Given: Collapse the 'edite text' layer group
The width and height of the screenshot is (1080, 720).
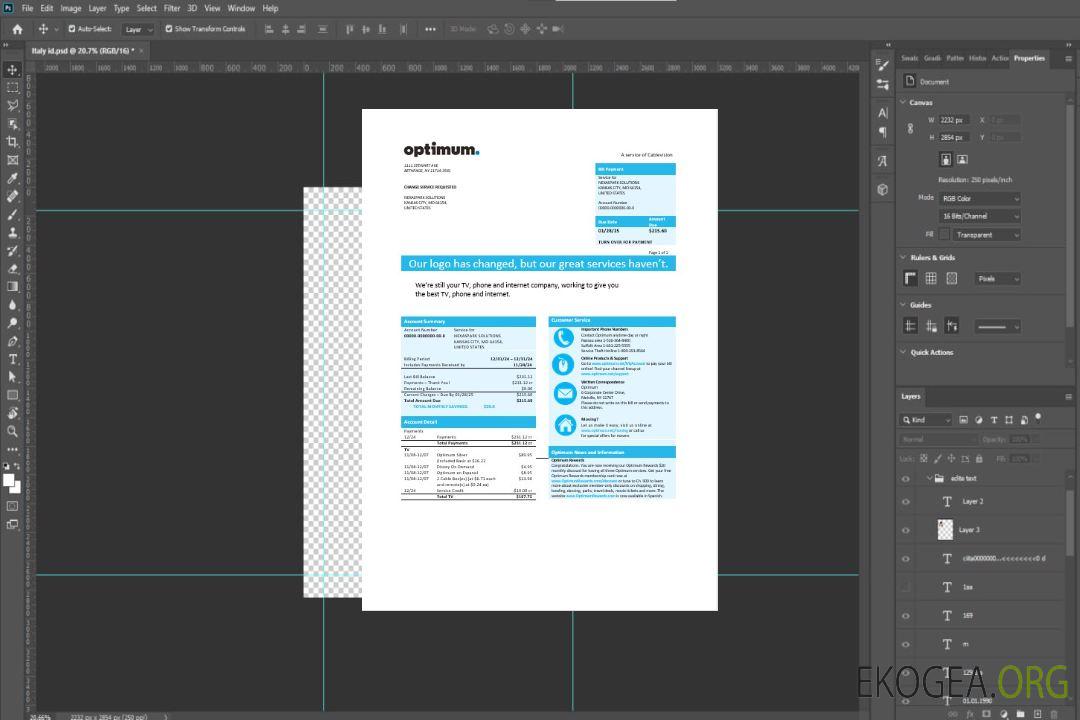Looking at the screenshot, I should (929, 478).
